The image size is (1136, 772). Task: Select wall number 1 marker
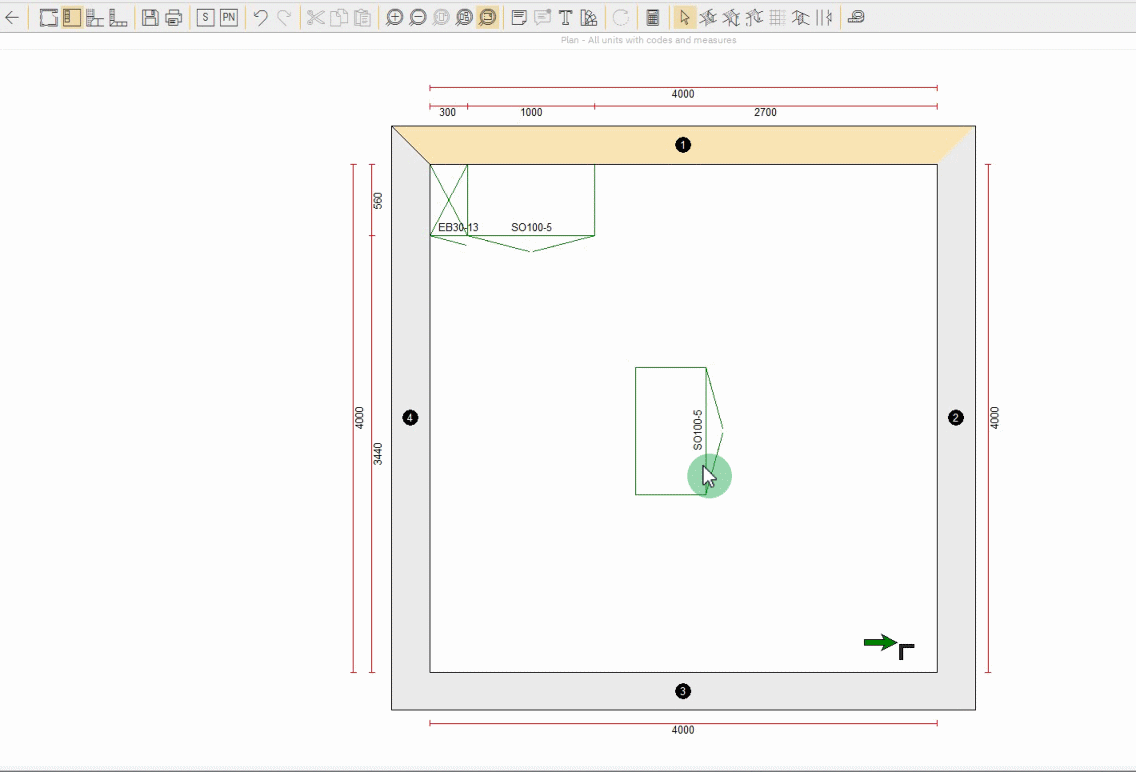click(x=683, y=145)
